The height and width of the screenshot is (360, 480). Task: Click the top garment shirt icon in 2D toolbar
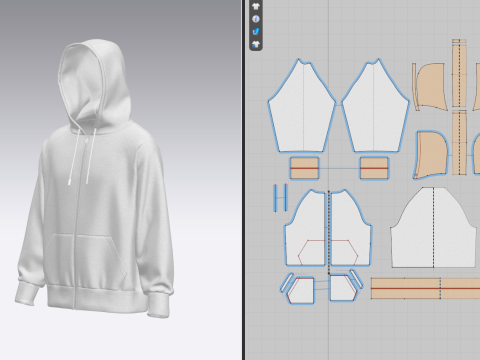pyautogui.click(x=256, y=6)
